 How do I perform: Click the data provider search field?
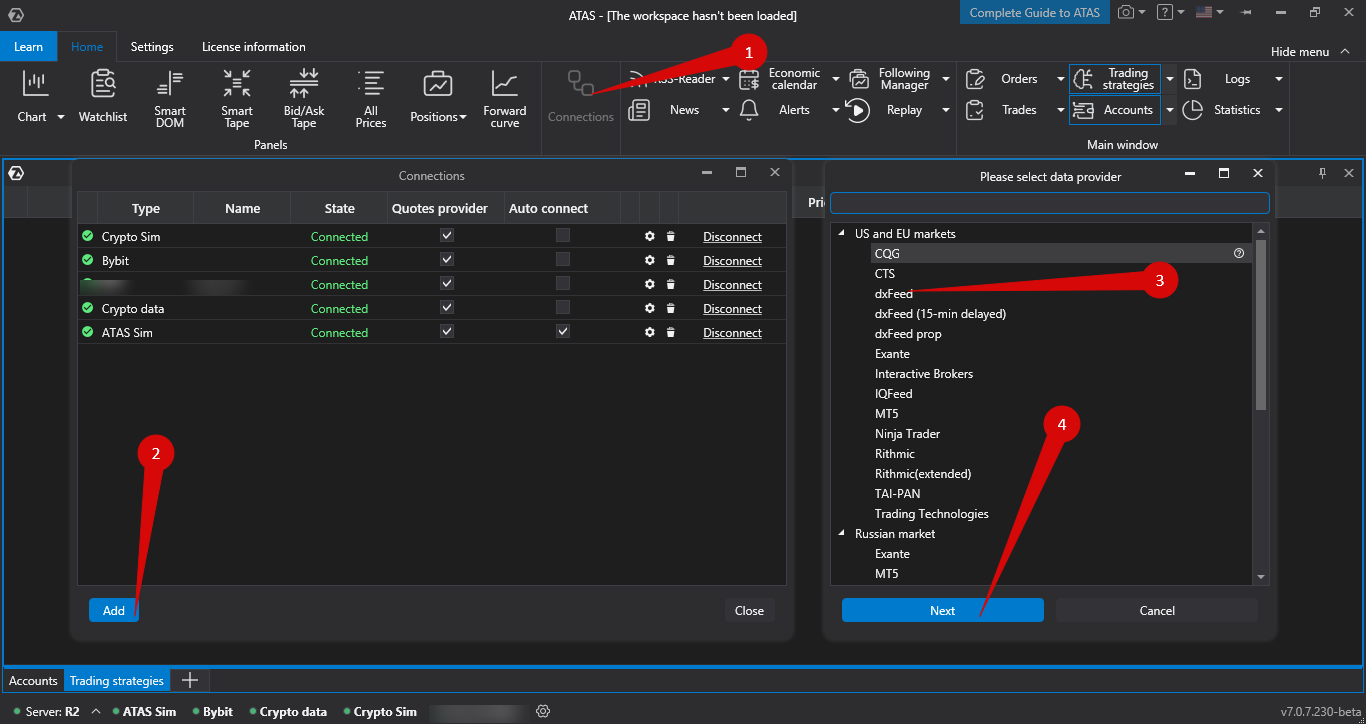point(1050,203)
